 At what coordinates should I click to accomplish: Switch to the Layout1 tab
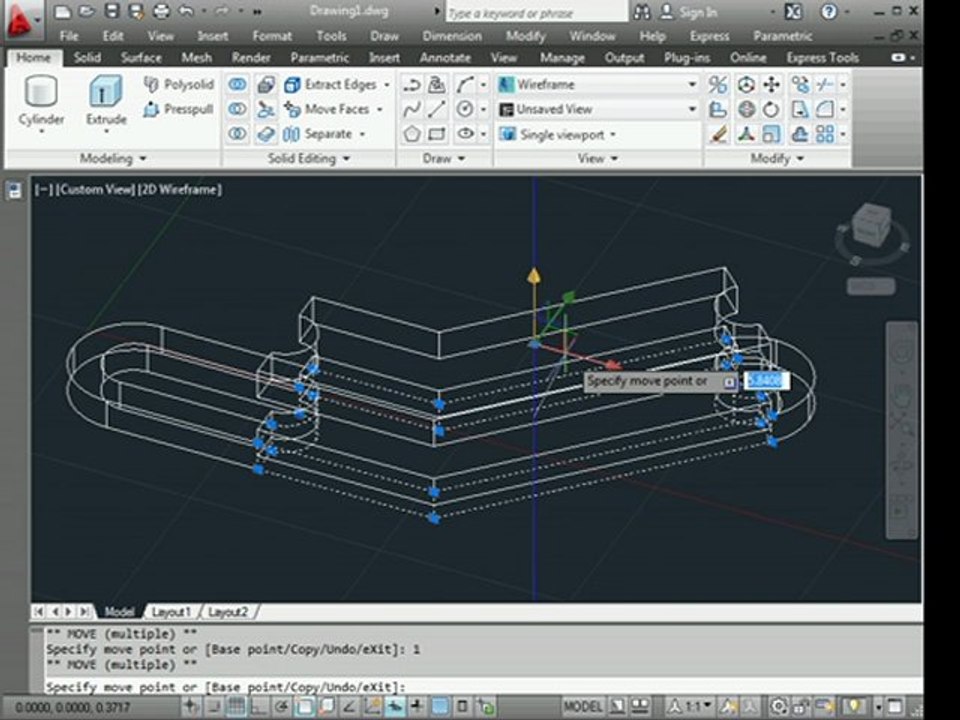(x=171, y=612)
